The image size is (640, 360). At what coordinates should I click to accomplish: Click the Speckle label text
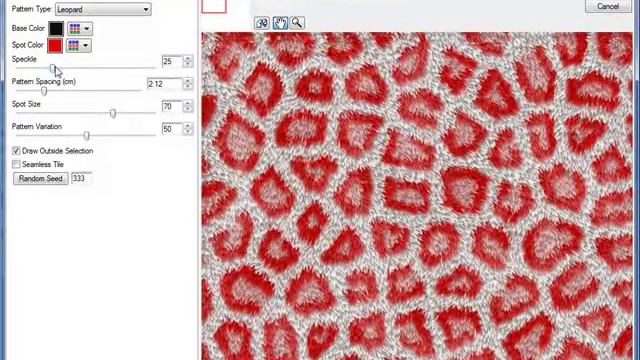coord(24,59)
